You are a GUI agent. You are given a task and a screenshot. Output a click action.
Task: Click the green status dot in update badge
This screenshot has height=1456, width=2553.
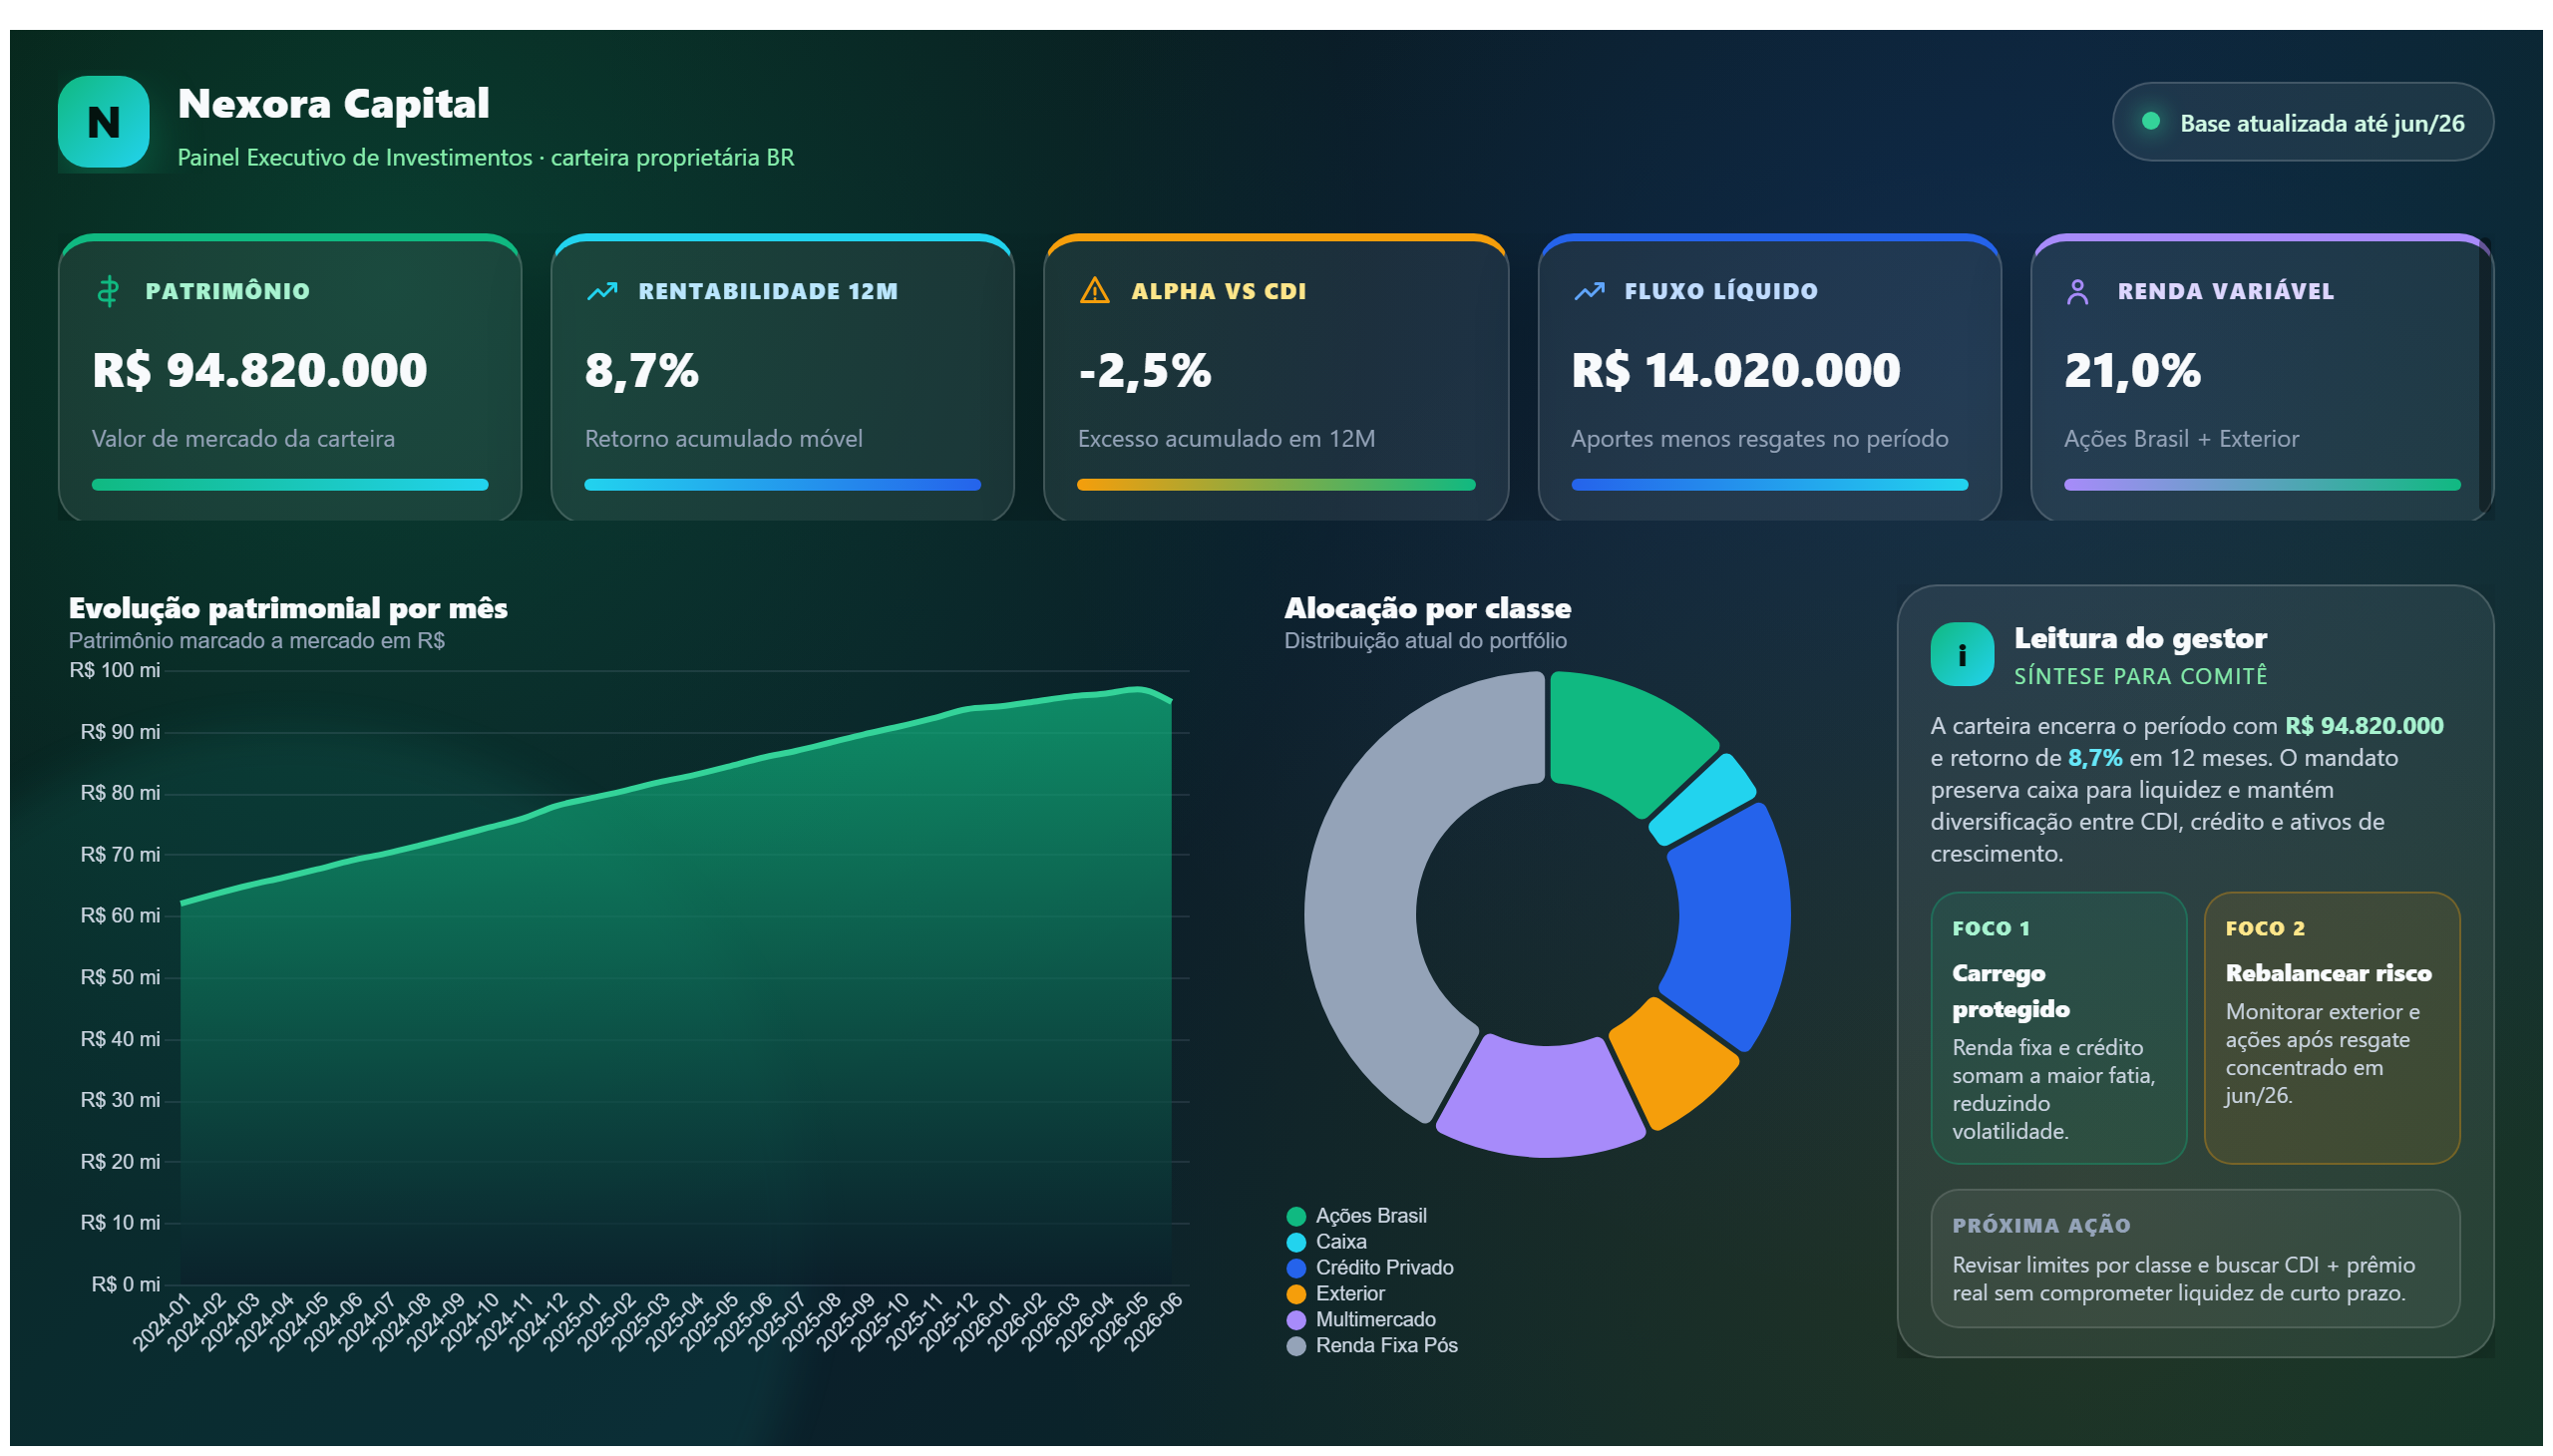coord(2150,122)
